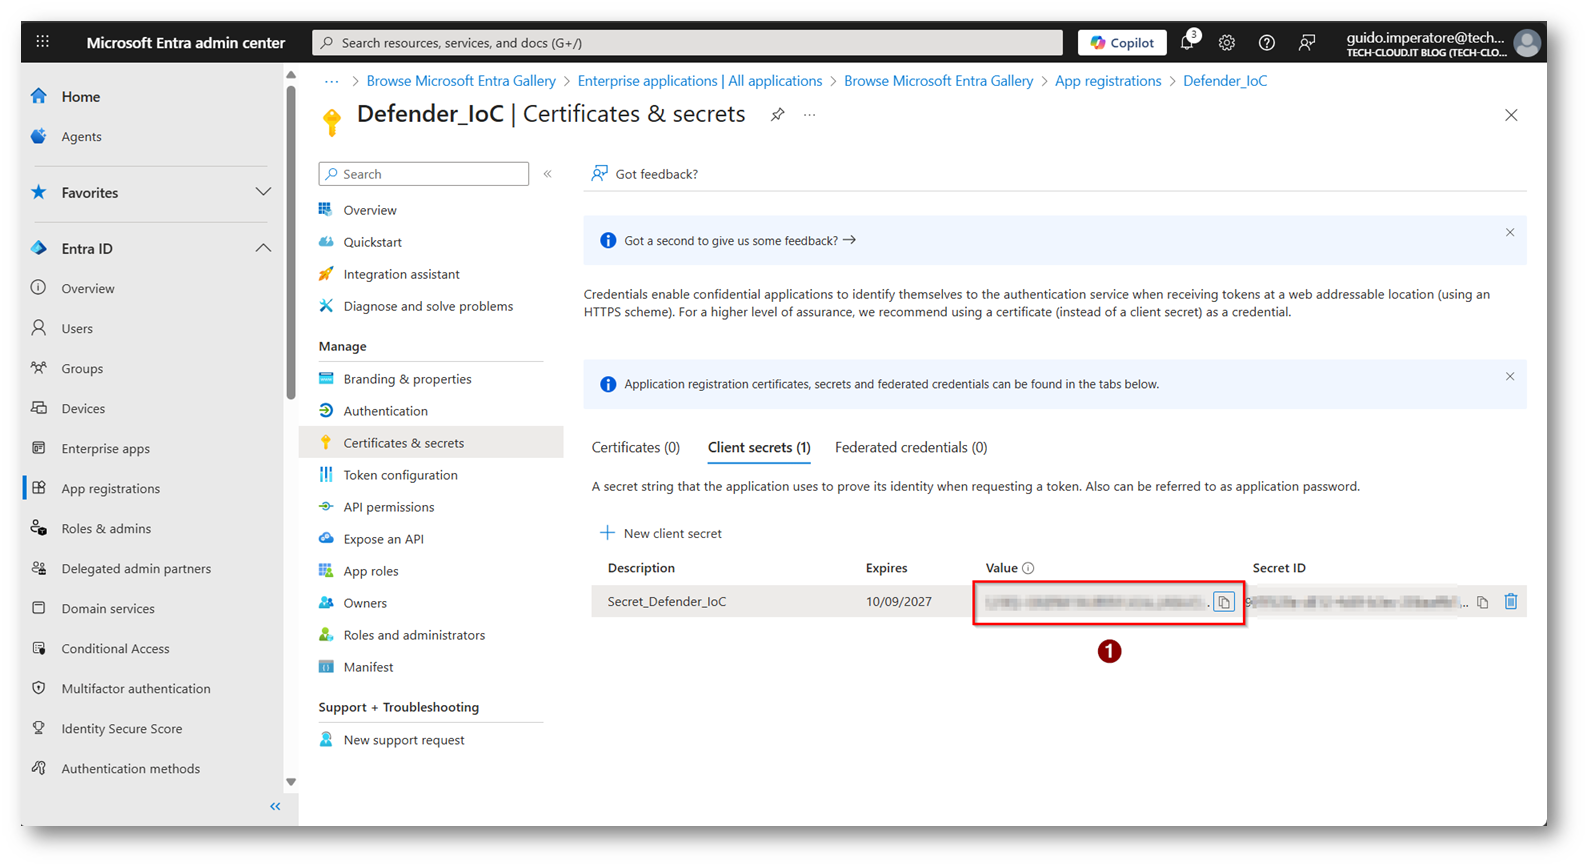Go to Home in left navigation
The height and width of the screenshot is (868, 1589).
click(x=80, y=97)
